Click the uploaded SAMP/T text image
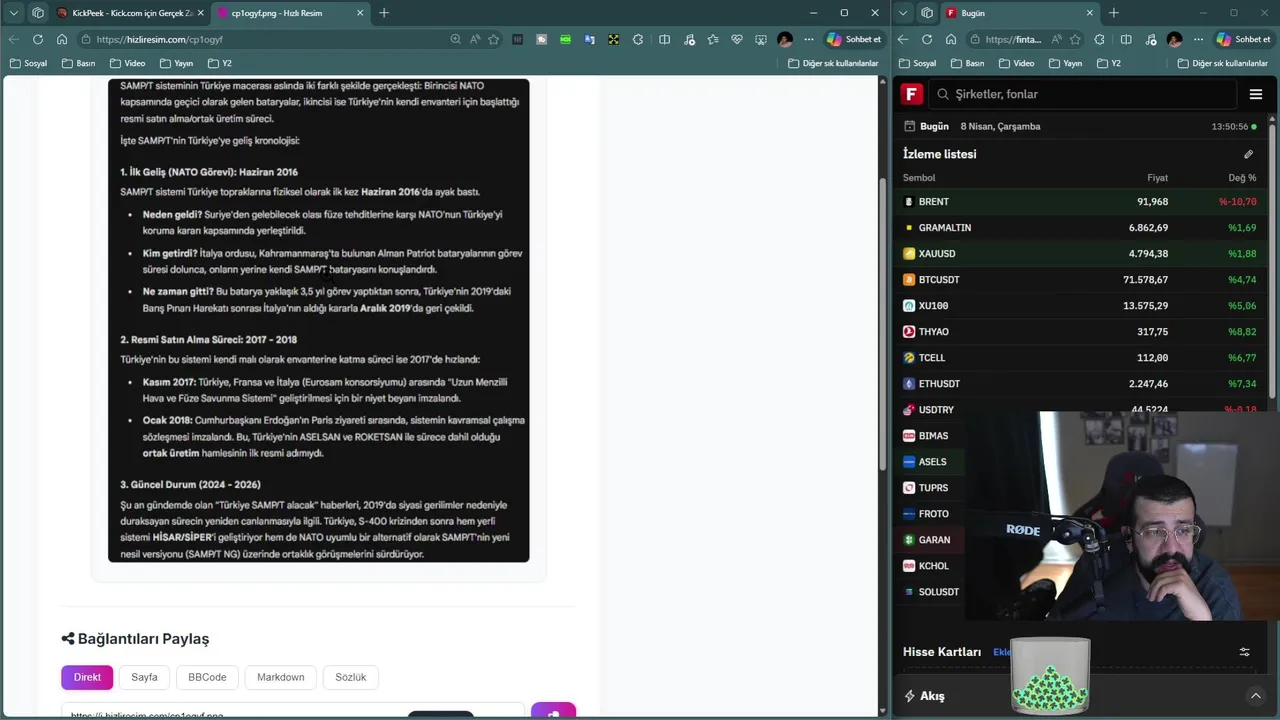This screenshot has height=720, width=1280. click(318, 320)
